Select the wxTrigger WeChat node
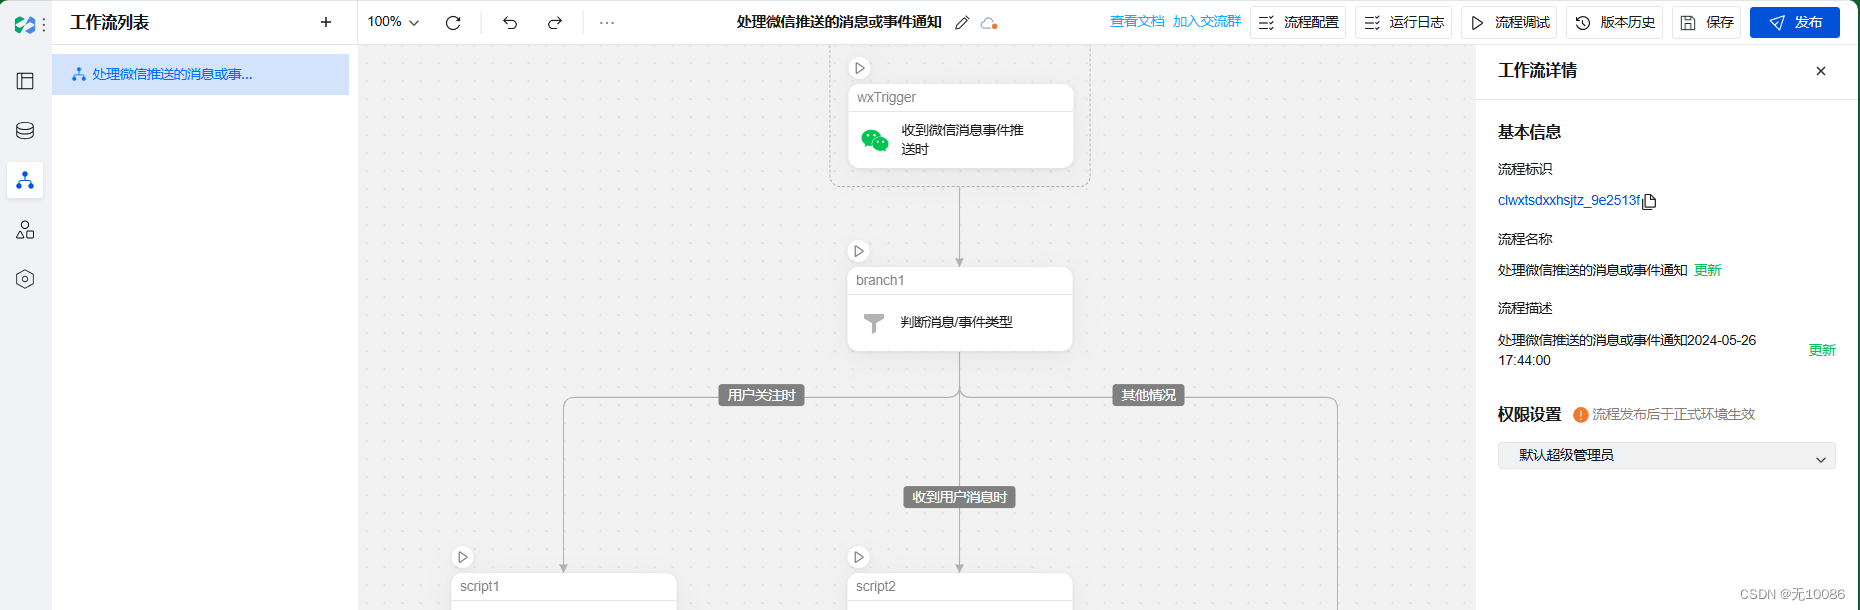Screen dimensions: 1860x610 pyautogui.click(x=961, y=126)
